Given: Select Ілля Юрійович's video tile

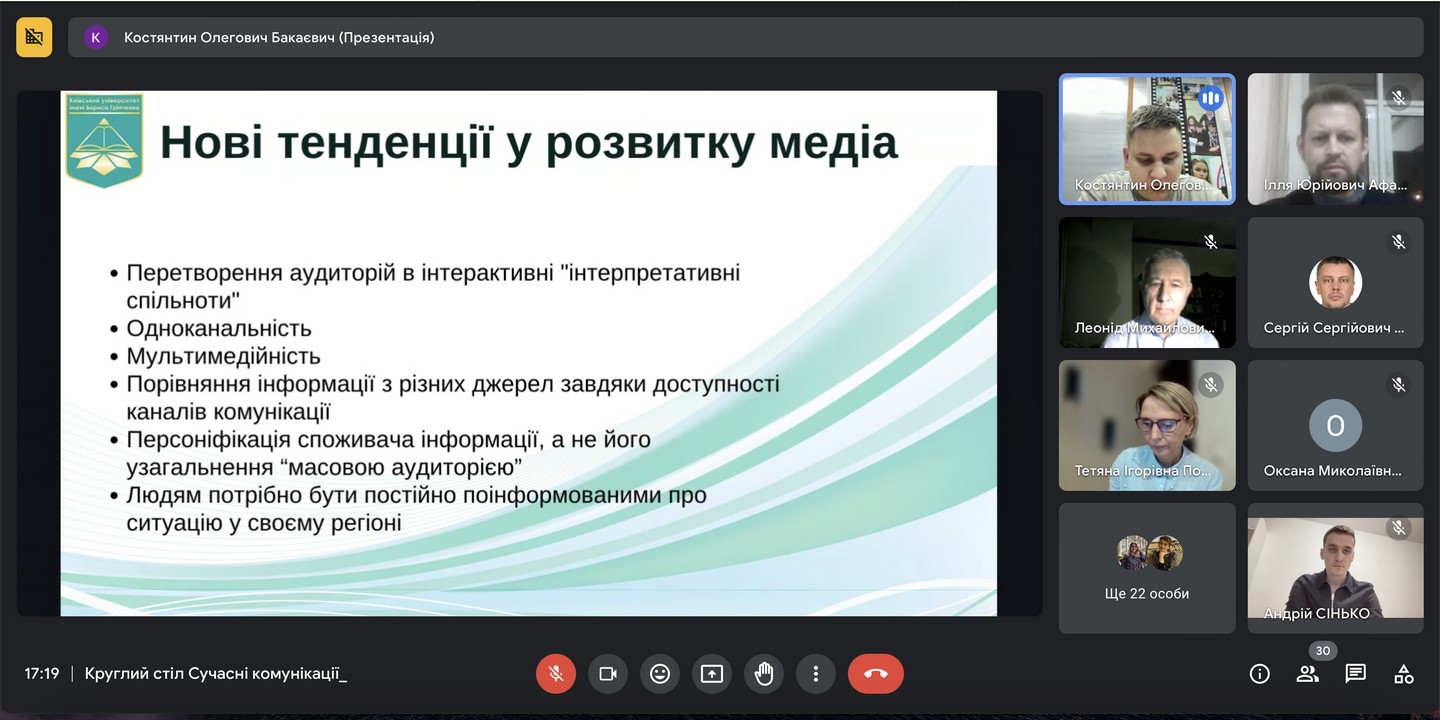Looking at the screenshot, I should click(x=1335, y=139).
